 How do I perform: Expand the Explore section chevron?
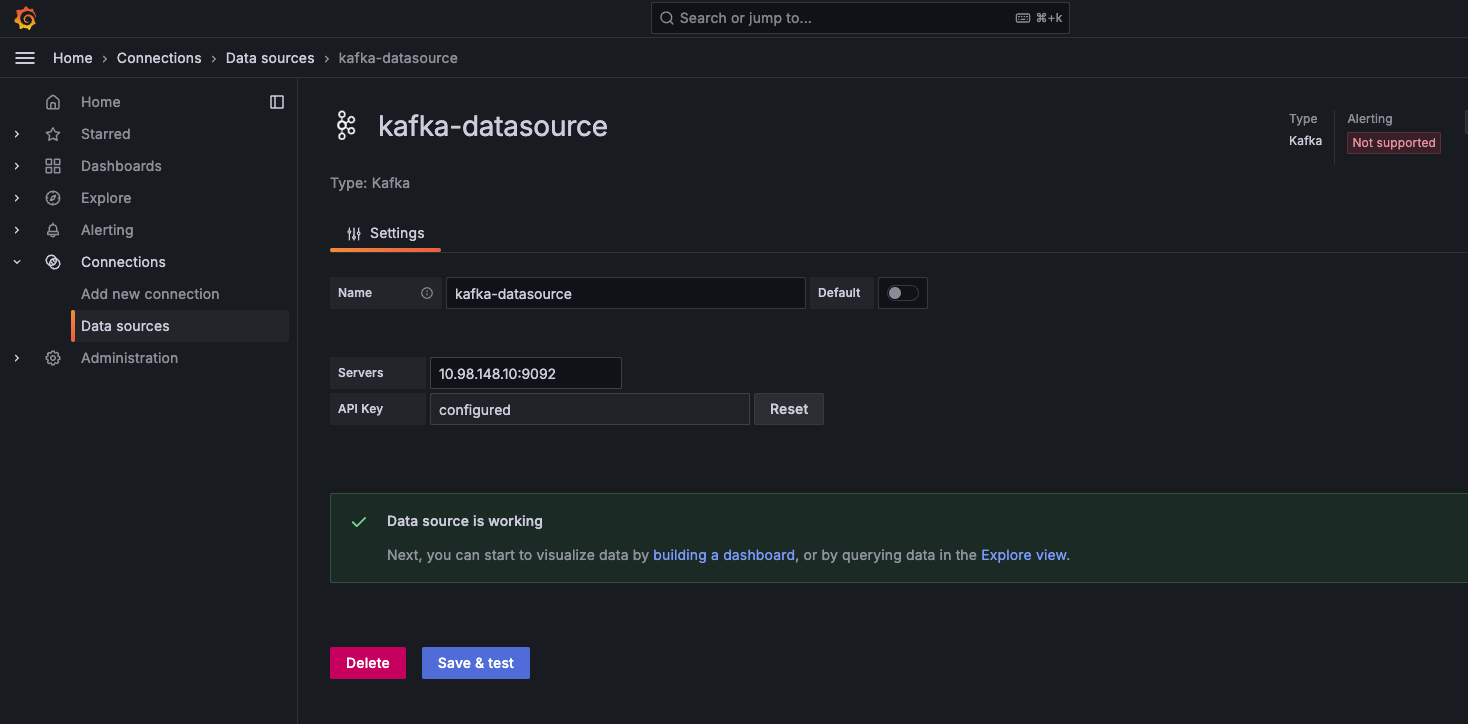point(17,198)
